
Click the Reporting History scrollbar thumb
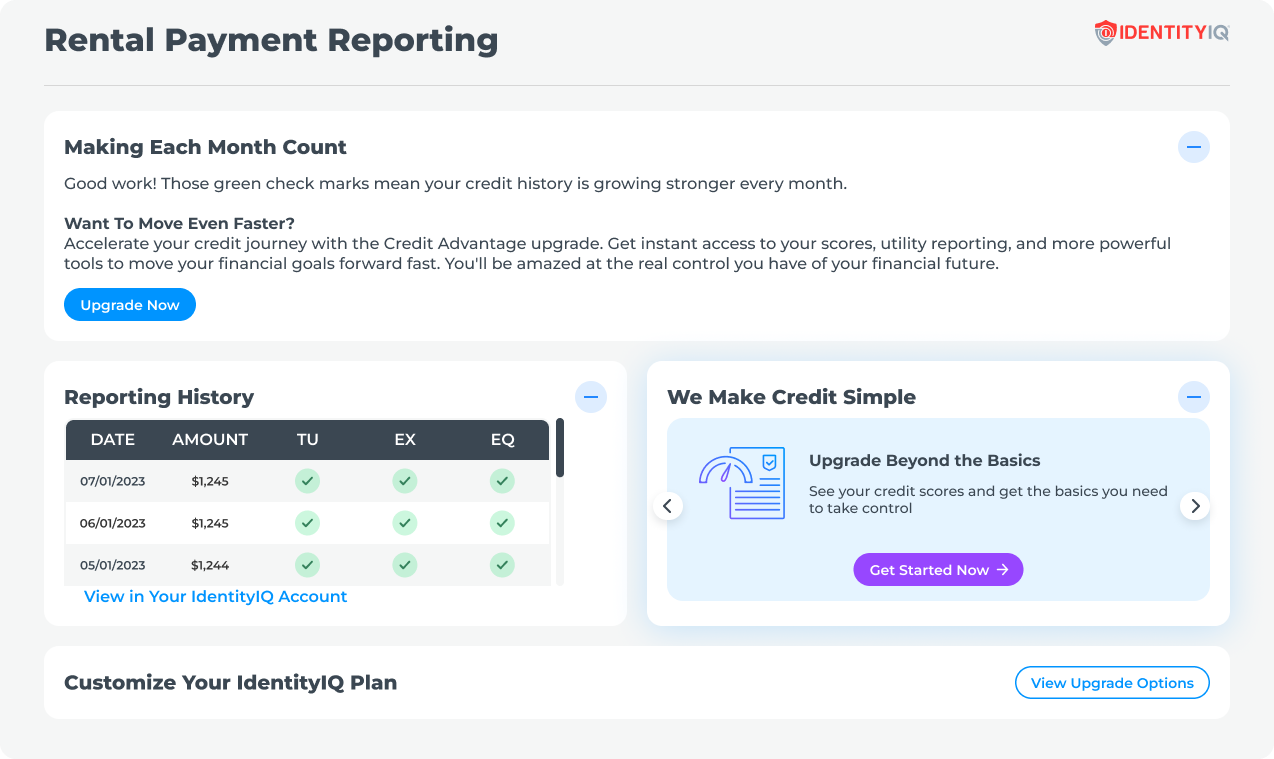click(560, 448)
